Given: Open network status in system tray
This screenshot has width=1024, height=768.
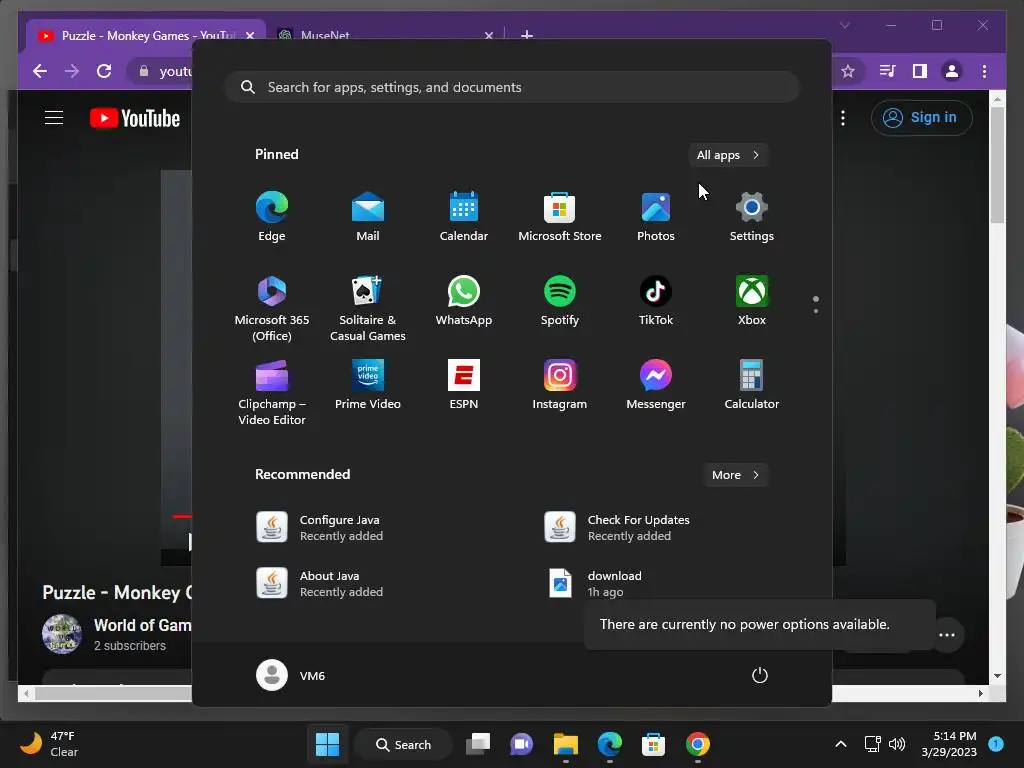Looking at the screenshot, I should [872, 744].
